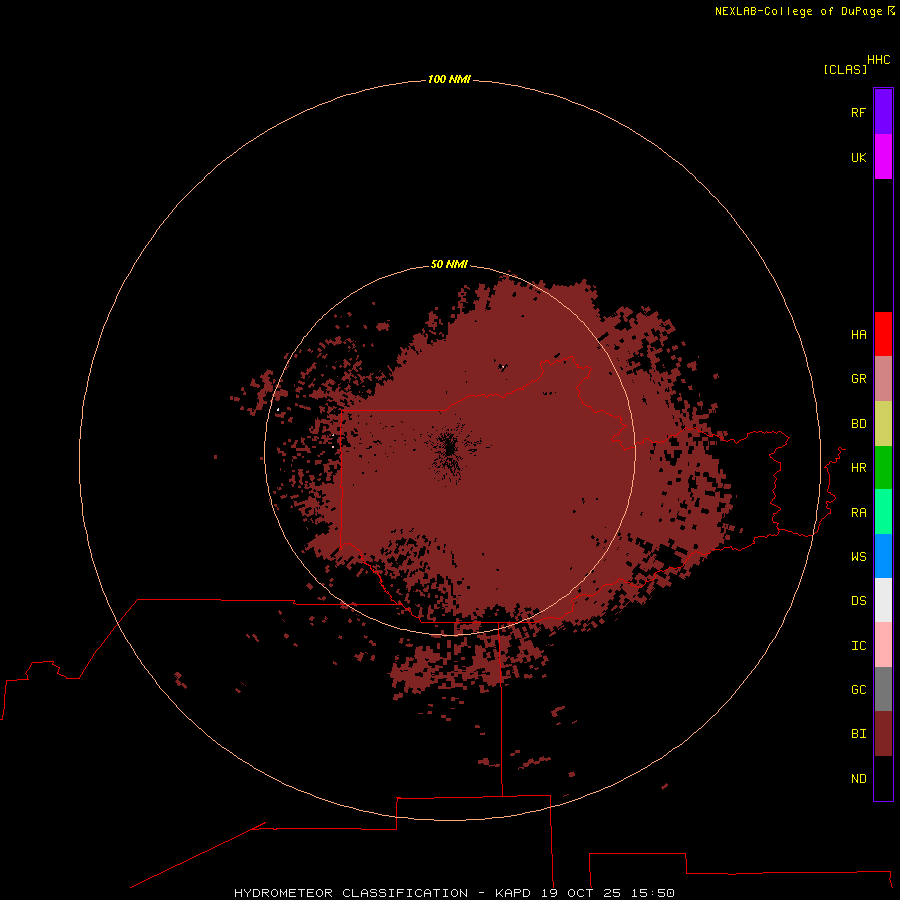Click the UK legend label
Screen dimensions: 900x900
[x=858, y=157]
